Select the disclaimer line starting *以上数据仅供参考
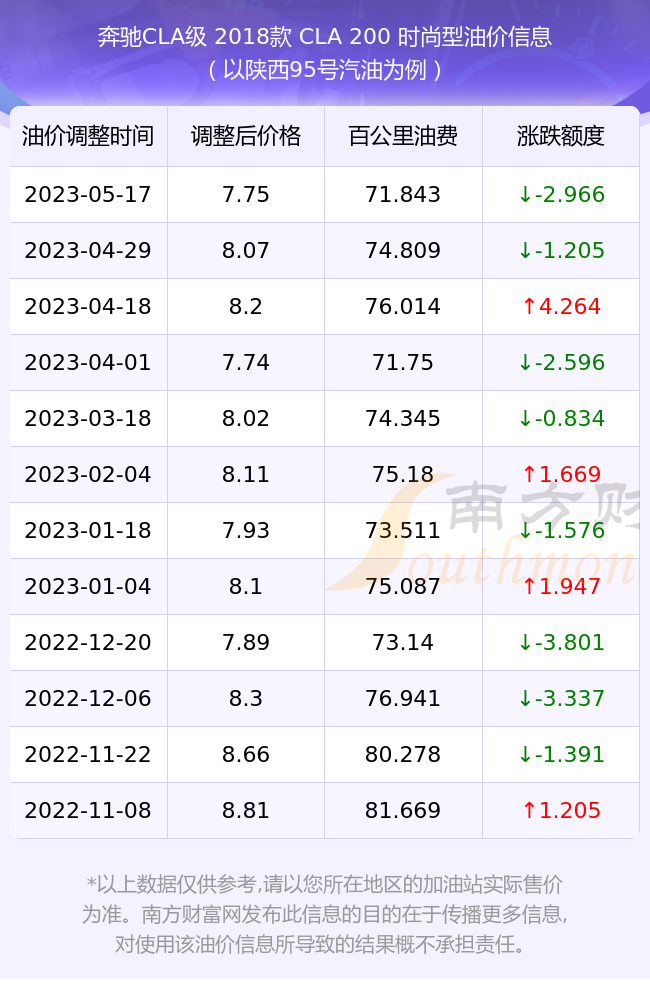 tap(325, 885)
